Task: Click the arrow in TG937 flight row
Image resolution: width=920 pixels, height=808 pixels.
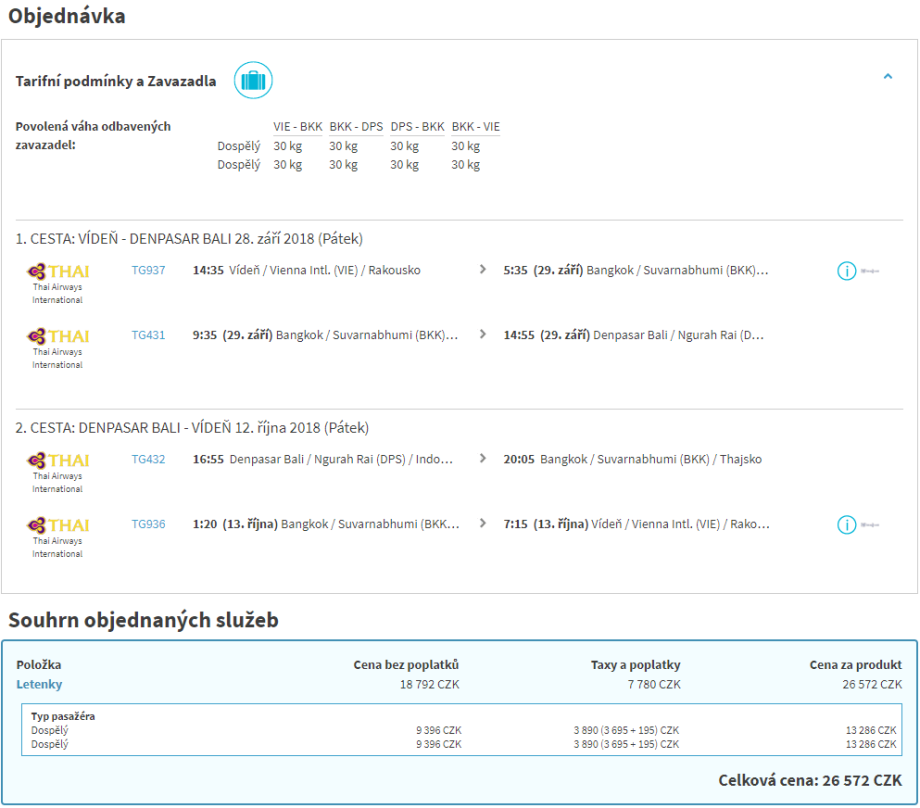Action: [483, 270]
